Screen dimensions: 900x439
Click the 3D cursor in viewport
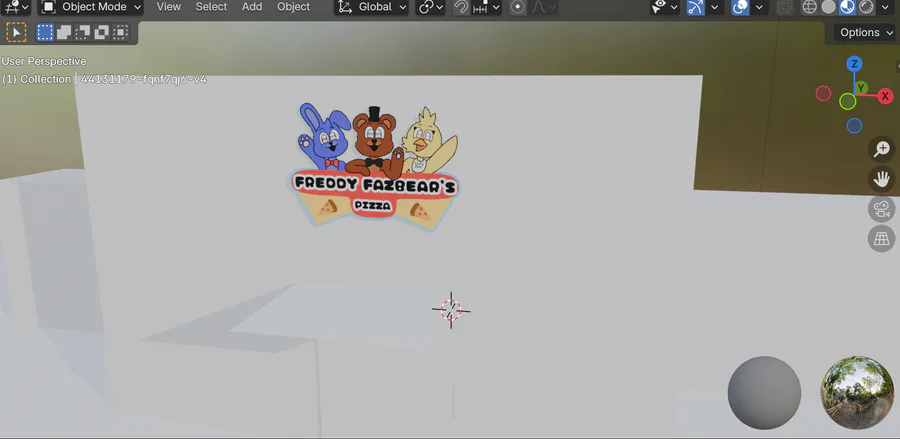tap(451, 310)
